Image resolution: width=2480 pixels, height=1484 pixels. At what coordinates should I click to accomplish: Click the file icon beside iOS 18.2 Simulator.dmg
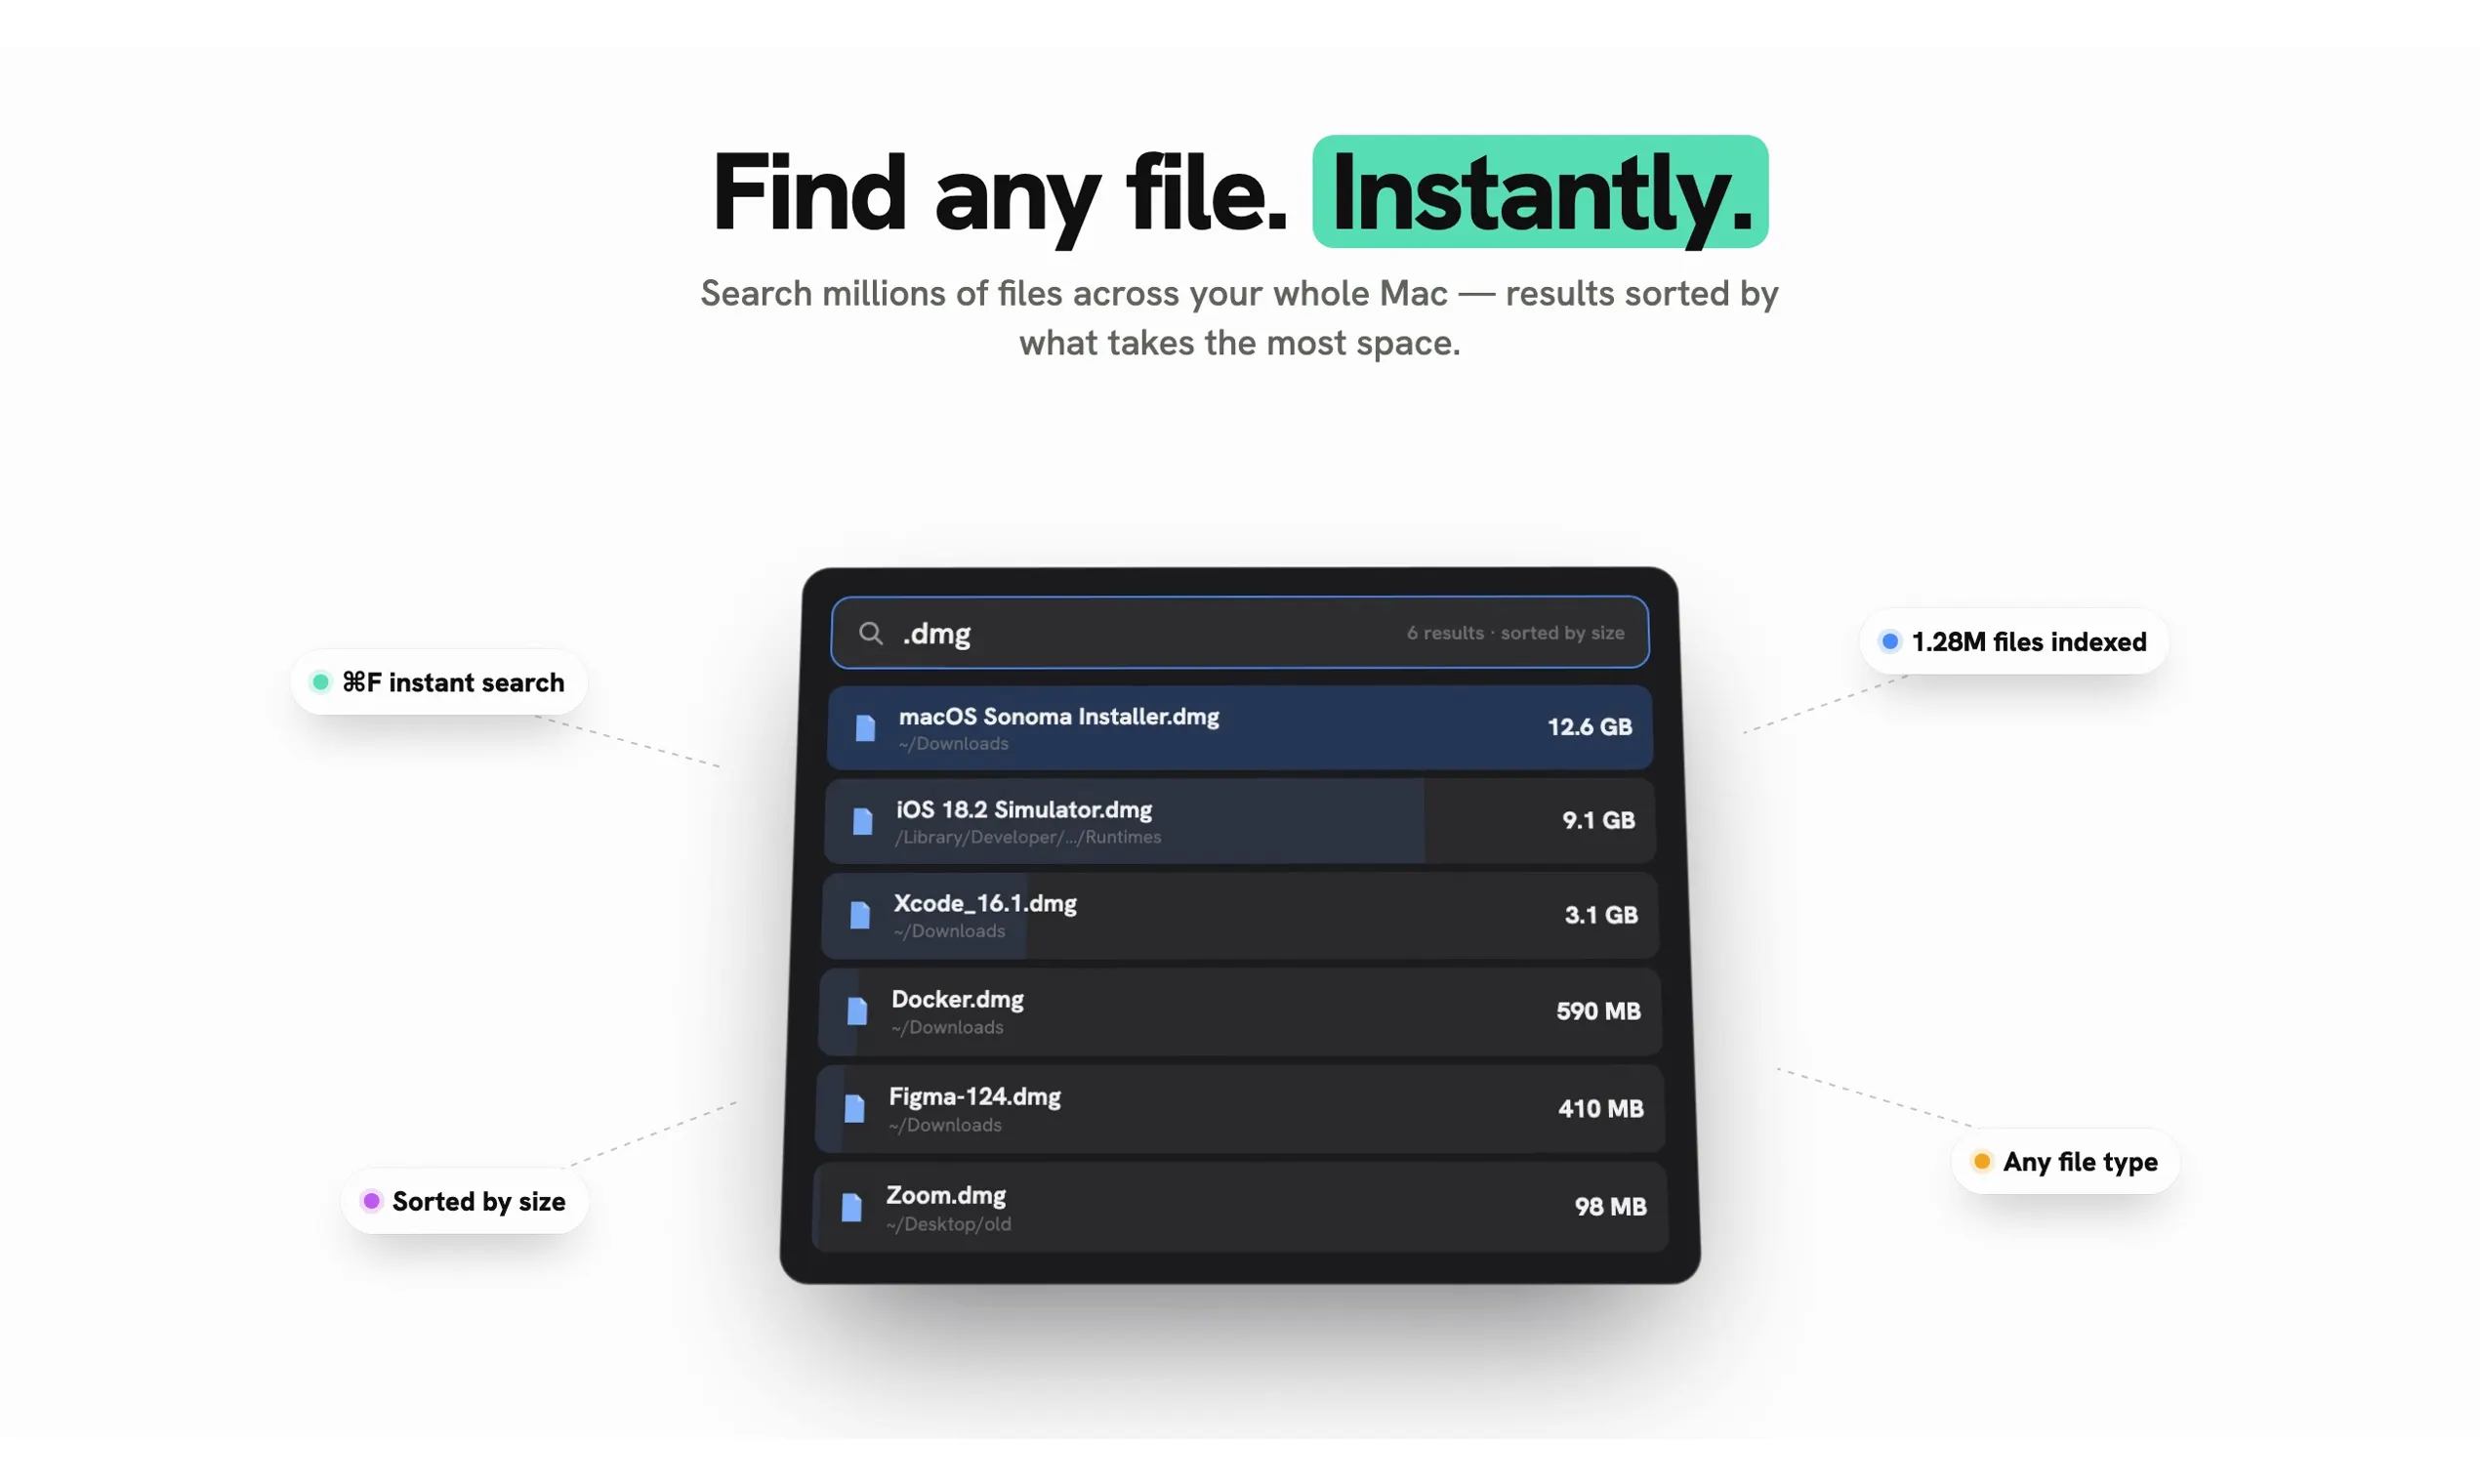click(862, 821)
